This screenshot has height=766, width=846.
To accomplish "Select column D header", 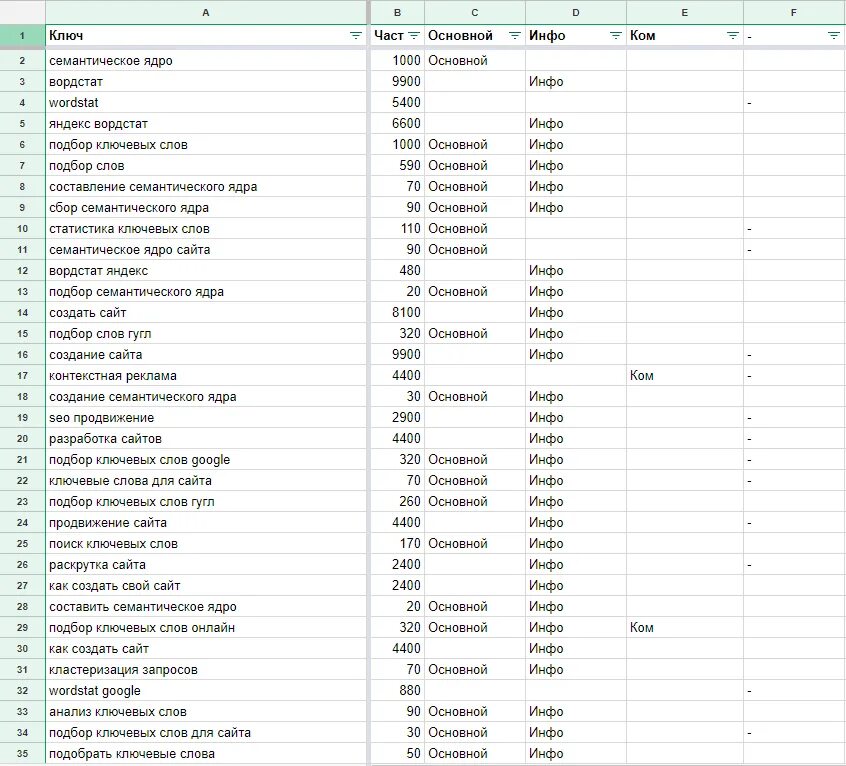I will (x=576, y=12).
